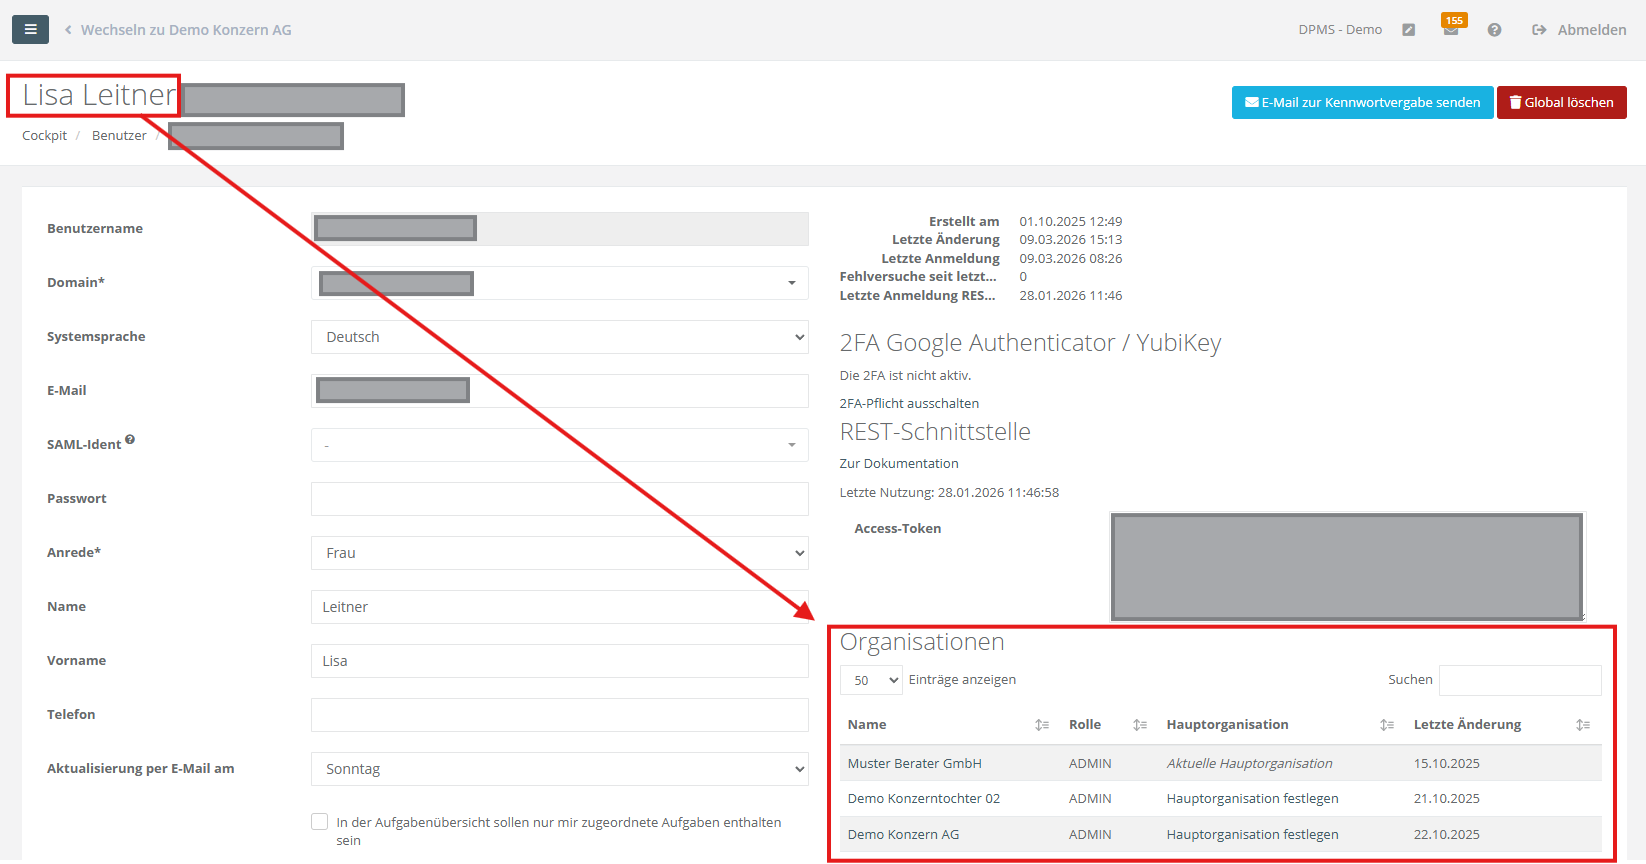
Task: Sort table by Hauptorganisation column
Action: tap(1386, 725)
